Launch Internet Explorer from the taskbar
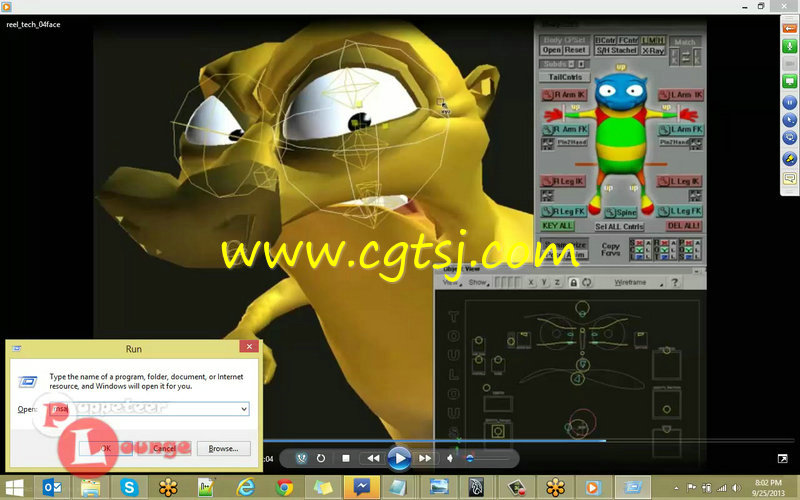The image size is (800, 500). (x=245, y=488)
